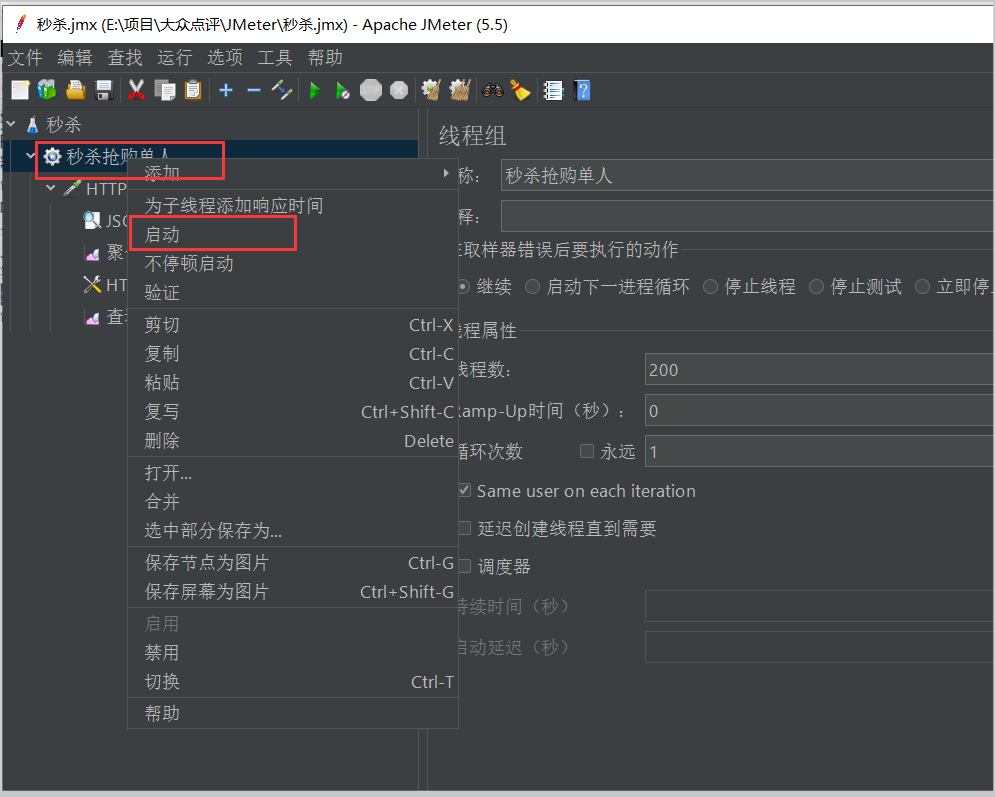Click the Save floppy disk toolbar icon
995x797 pixels.
104,91
